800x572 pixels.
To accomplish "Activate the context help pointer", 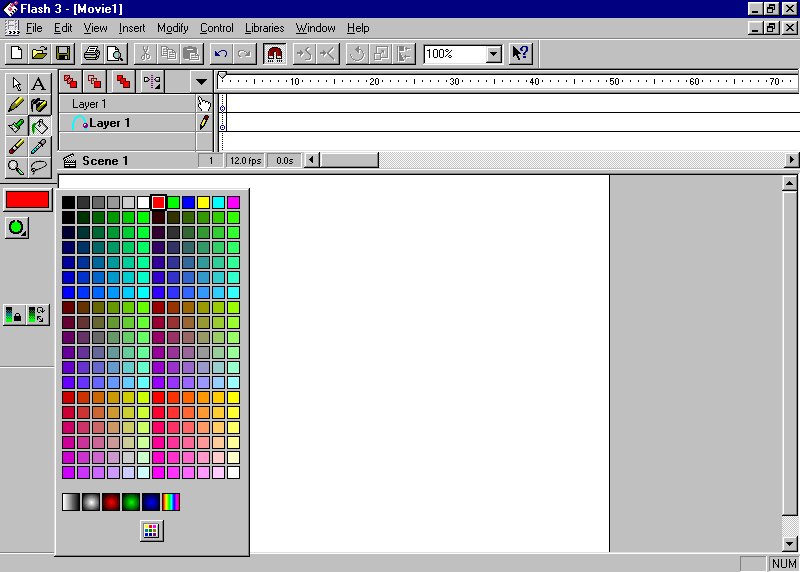I will [x=520, y=54].
